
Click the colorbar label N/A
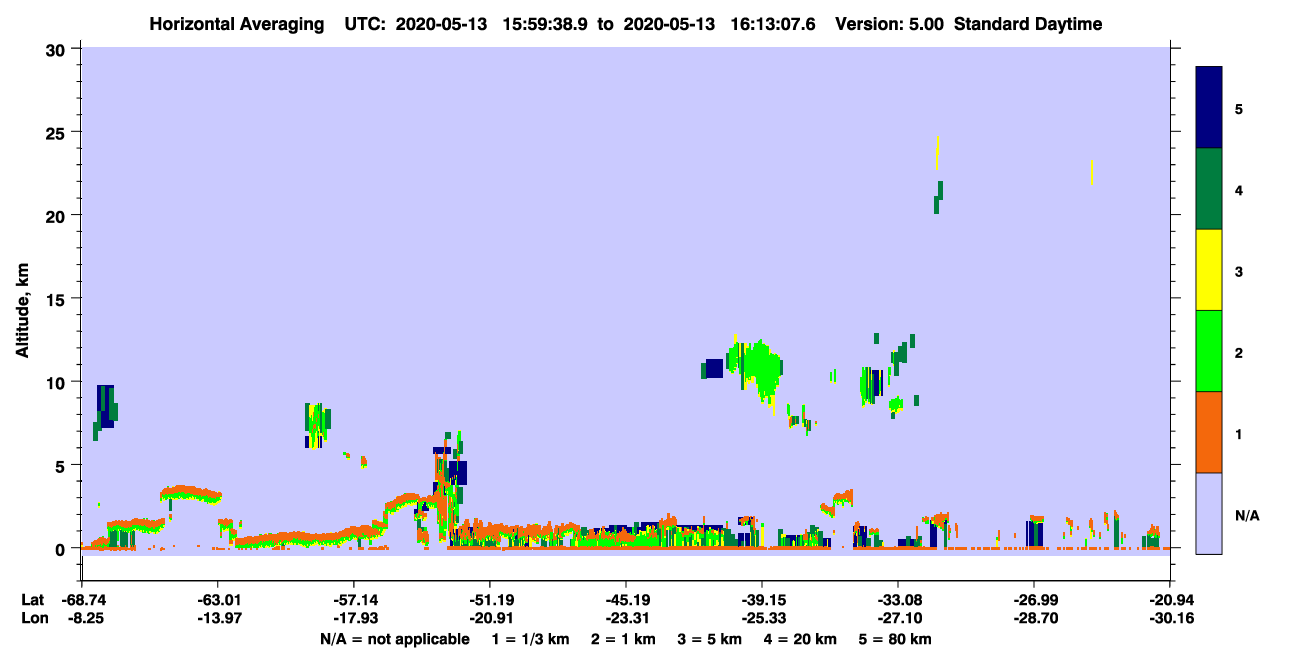[x=1246, y=515]
